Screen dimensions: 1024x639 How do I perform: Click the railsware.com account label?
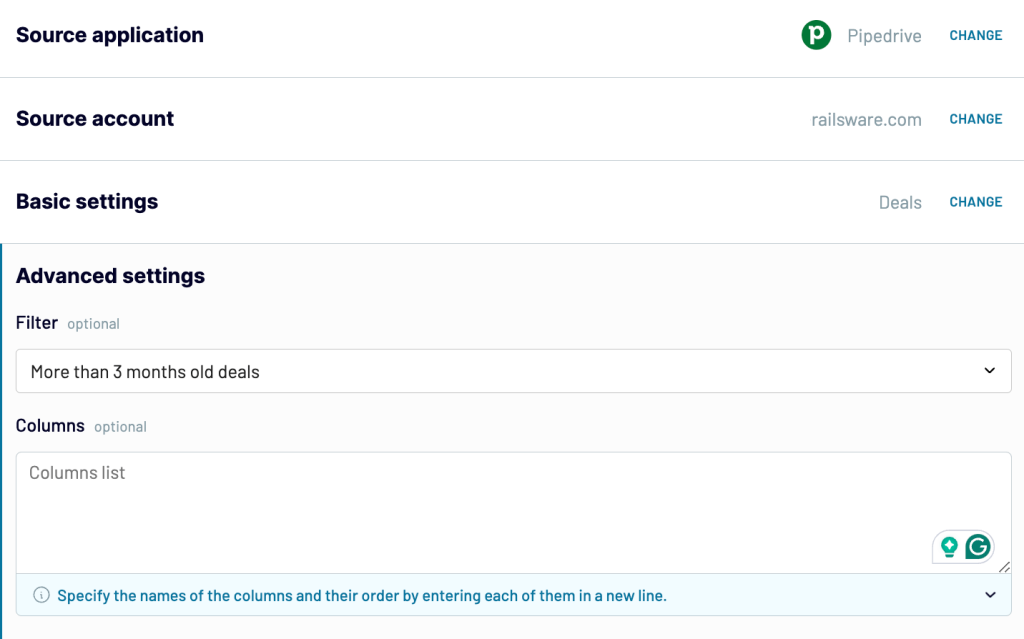[x=866, y=120]
